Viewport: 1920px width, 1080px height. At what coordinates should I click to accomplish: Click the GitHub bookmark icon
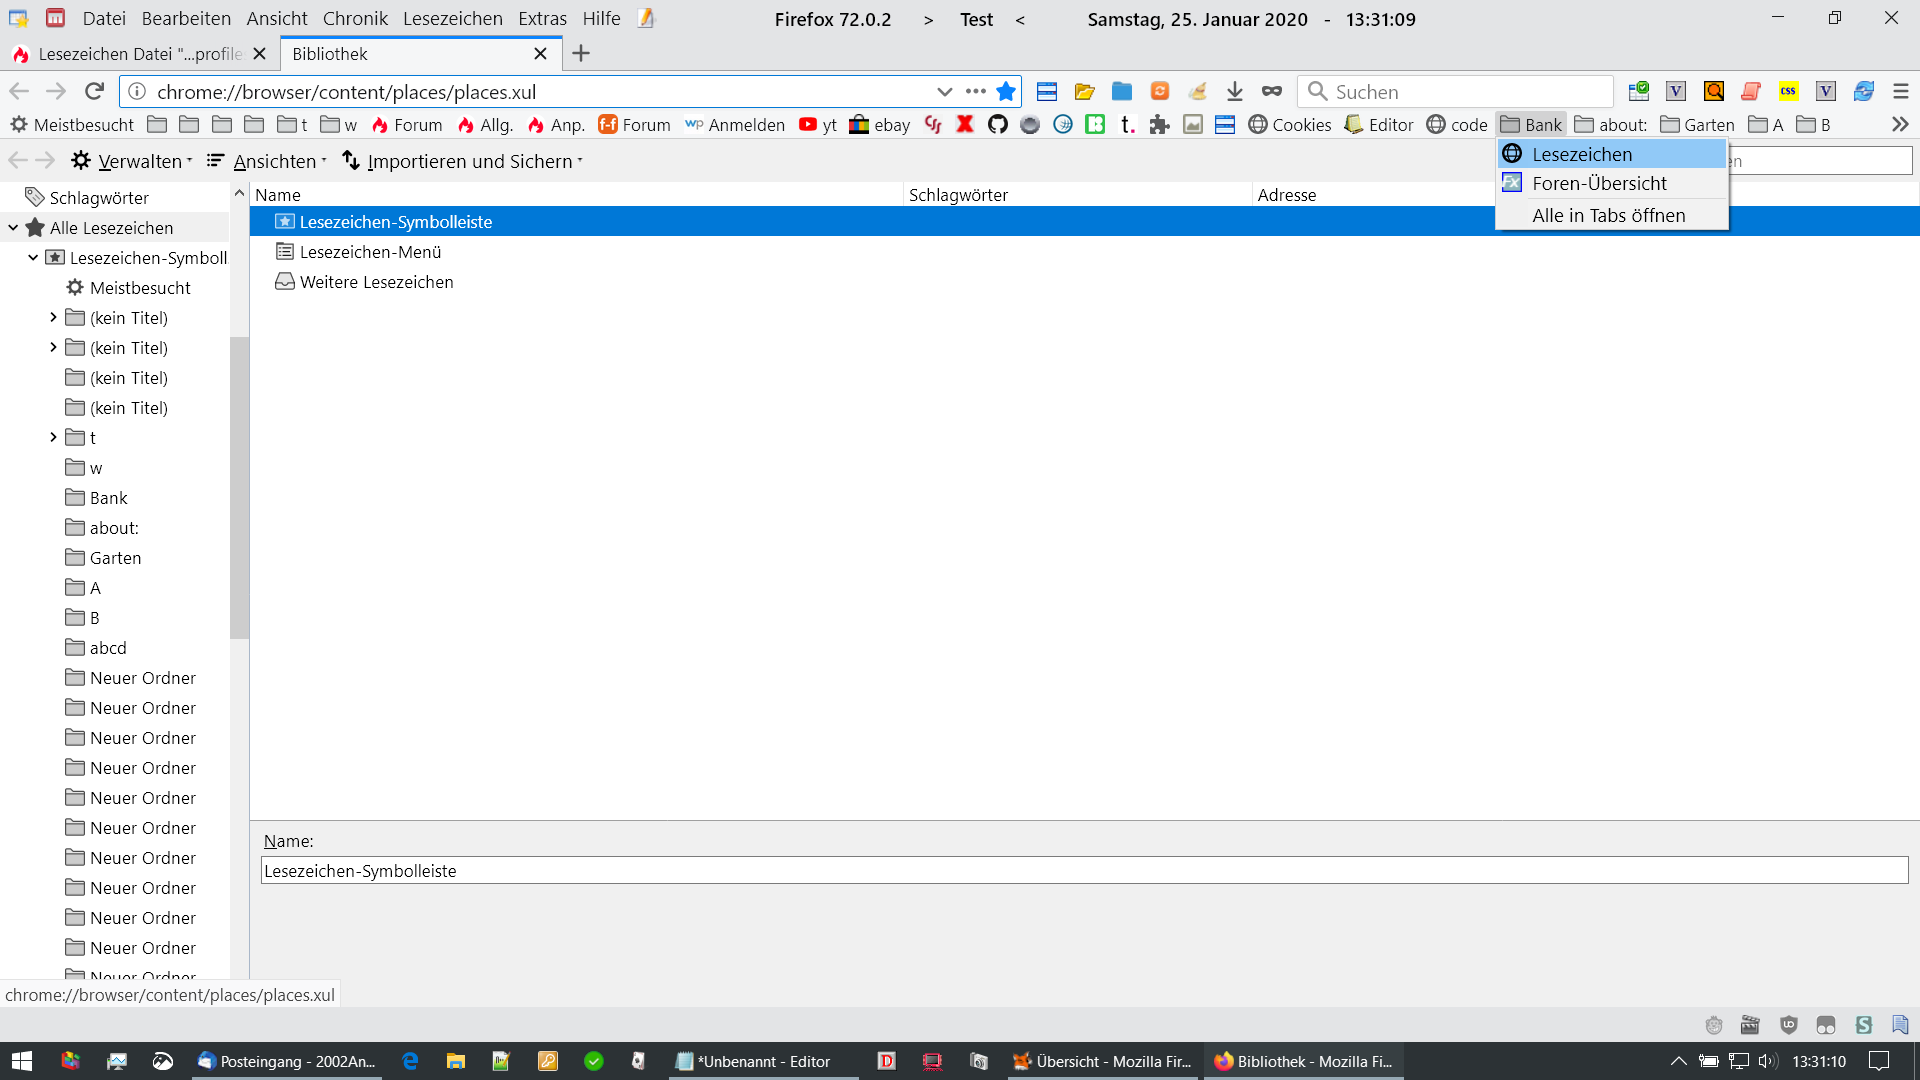[x=997, y=124]
